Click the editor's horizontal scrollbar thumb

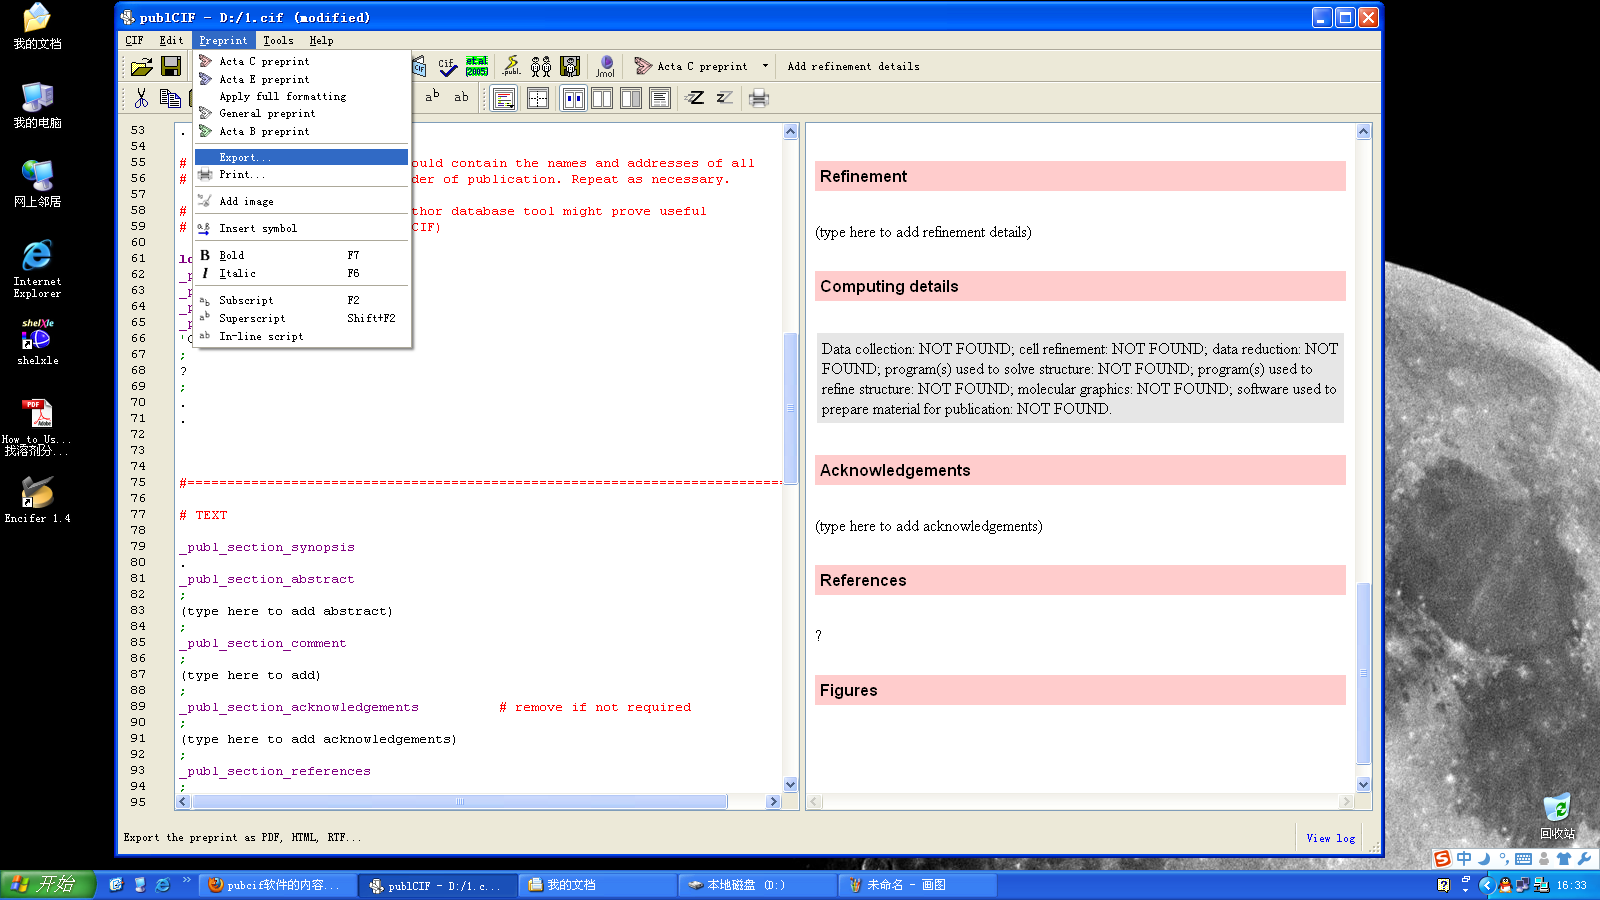(459, 802)
